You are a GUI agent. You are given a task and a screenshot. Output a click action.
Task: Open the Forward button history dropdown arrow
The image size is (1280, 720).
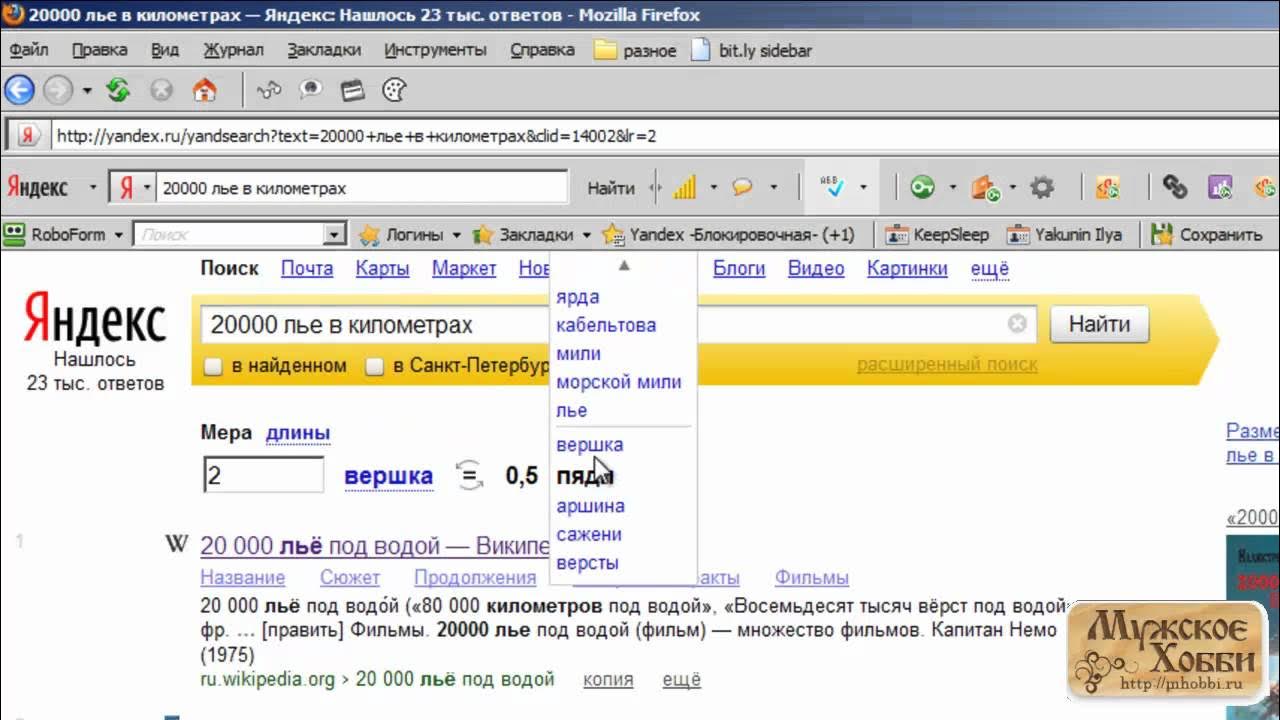point(87,91)
